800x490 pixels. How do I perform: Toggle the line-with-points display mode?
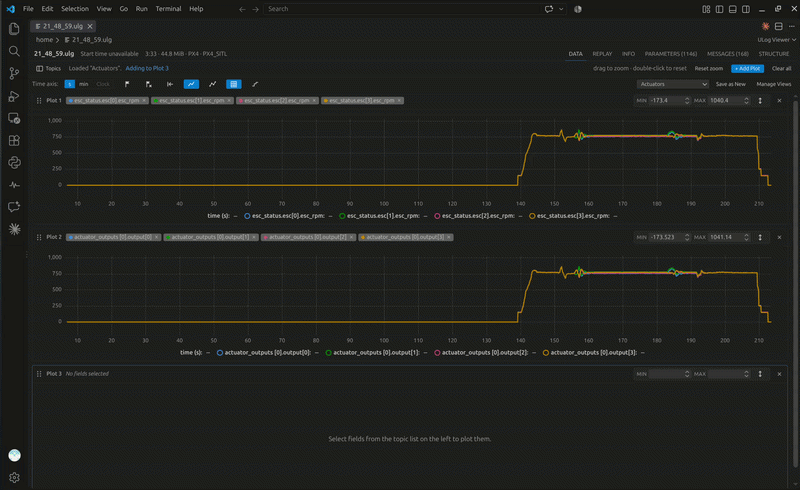pyautogui.click(x=213, y=84)
